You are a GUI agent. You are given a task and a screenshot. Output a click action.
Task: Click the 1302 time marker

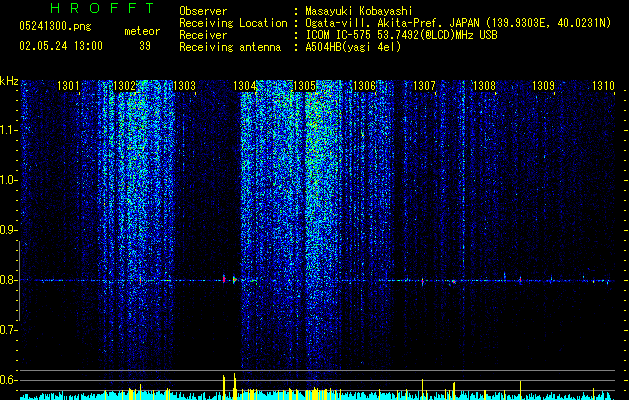tap(125, 86)
